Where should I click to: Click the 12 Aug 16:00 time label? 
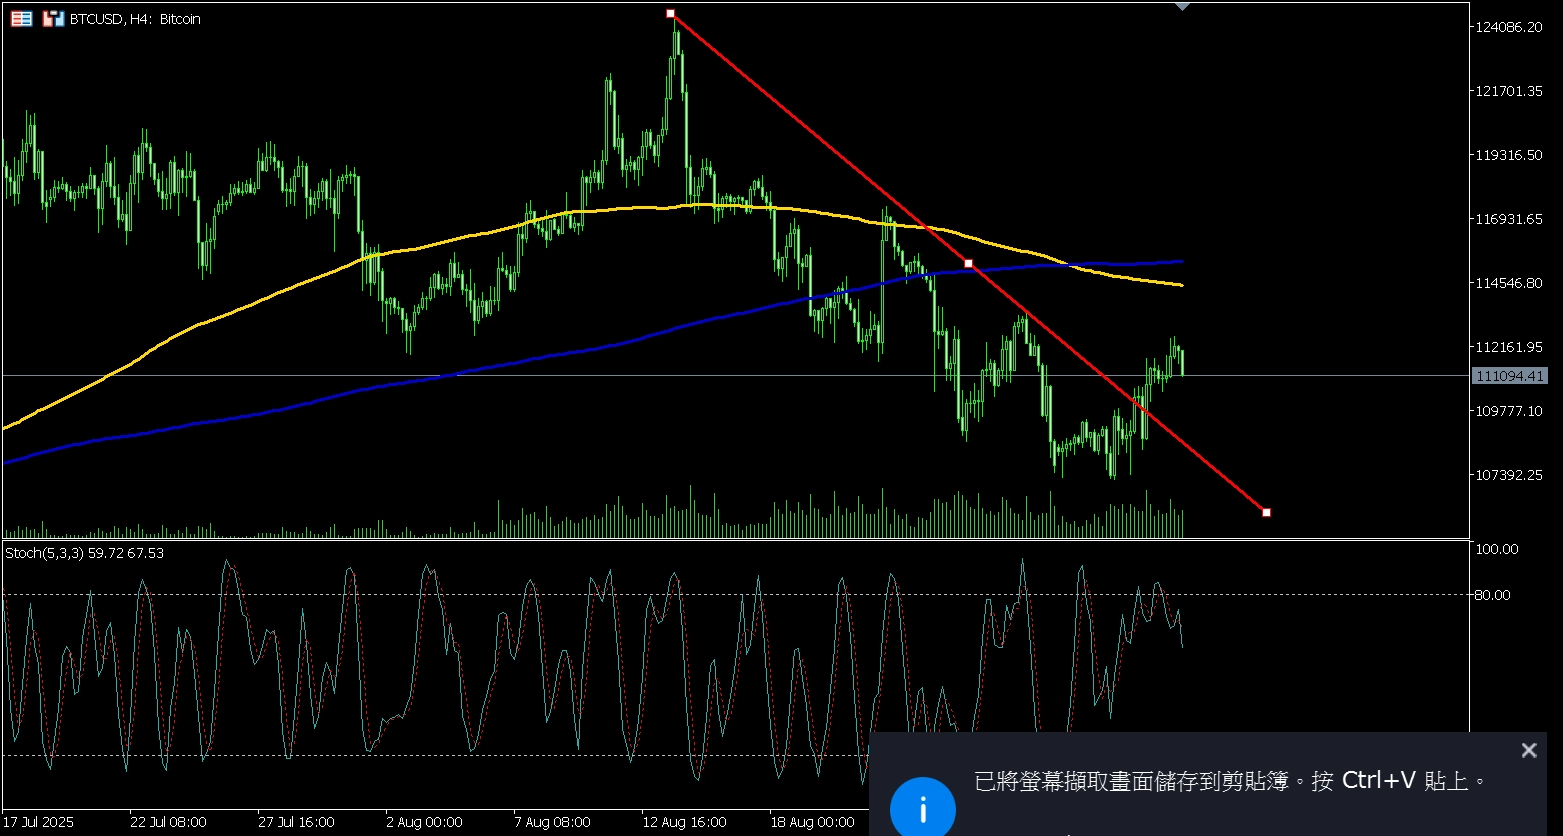coord(684,822)
